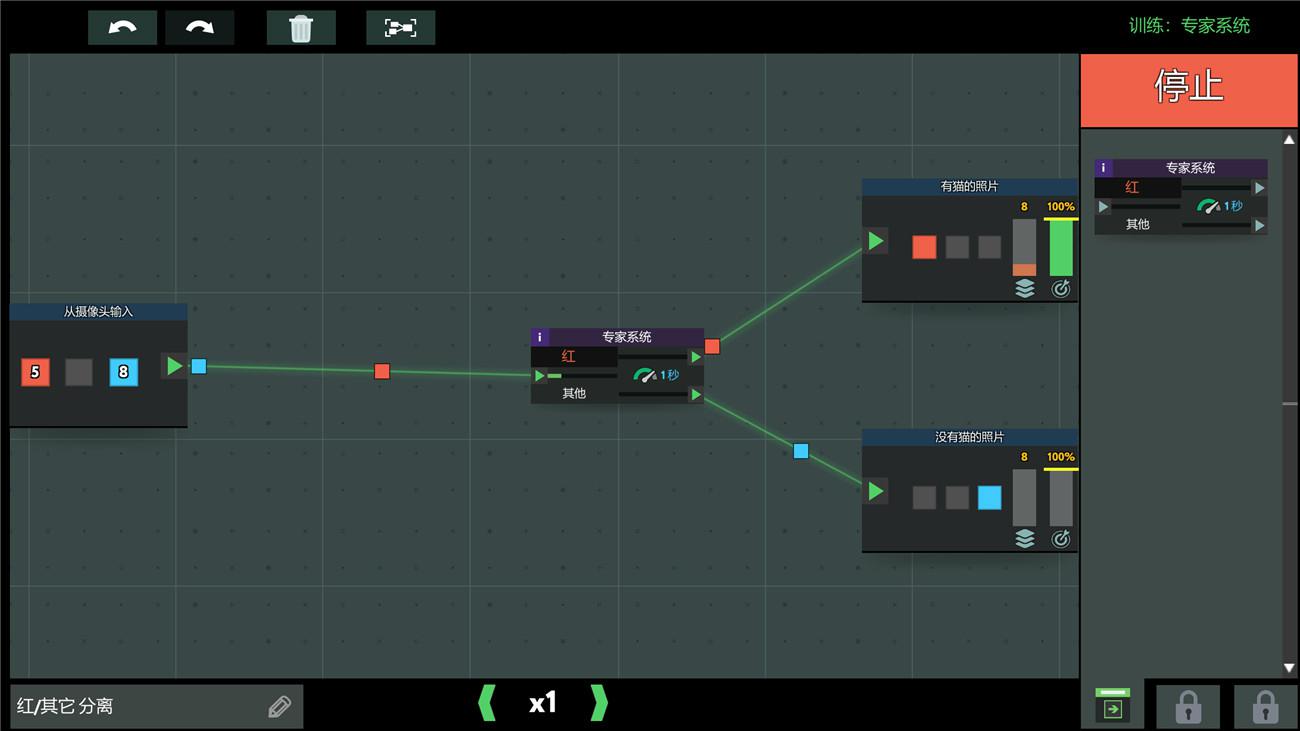The height and width of the screenshot is (731, 1300).
Task: Click the layers icon in 有猫的照片 node
Action: click(1024, 289)
